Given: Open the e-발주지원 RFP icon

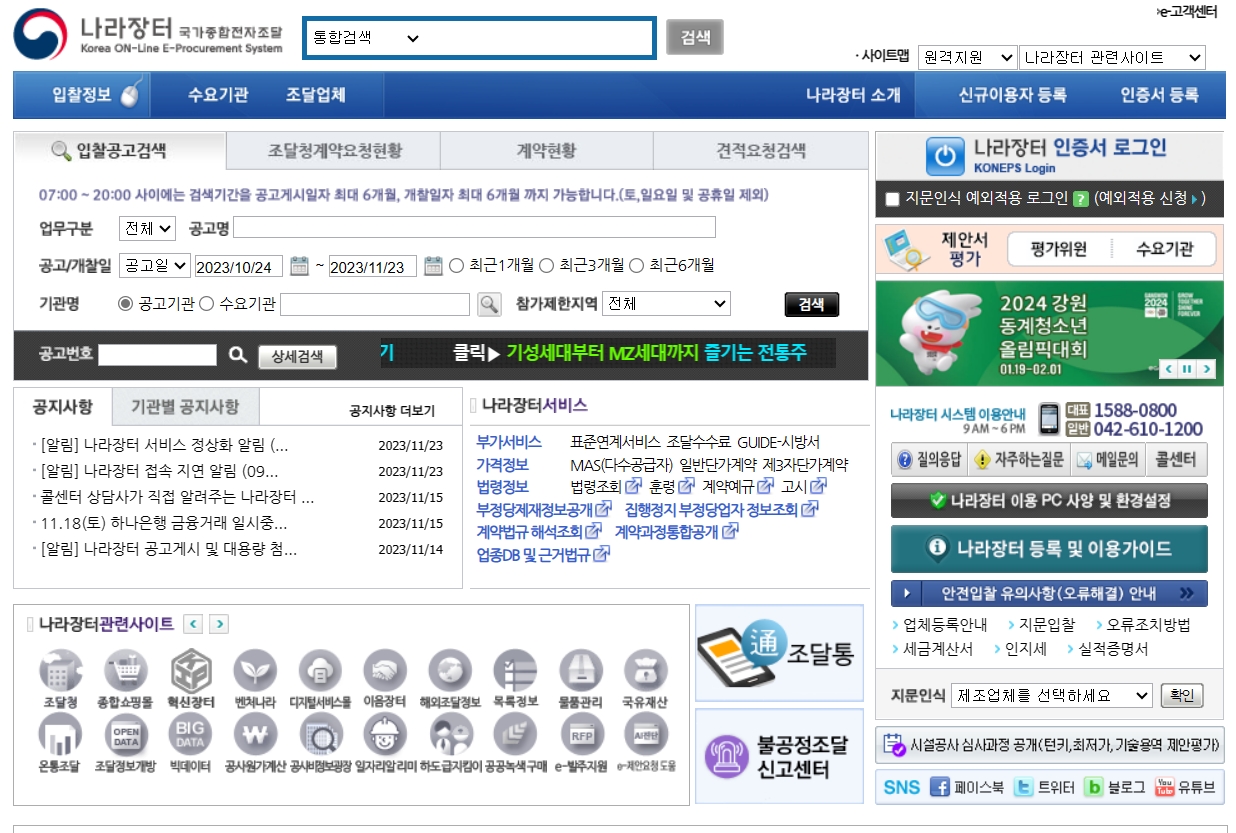Looking at the screenshot, I should (581, 736).
